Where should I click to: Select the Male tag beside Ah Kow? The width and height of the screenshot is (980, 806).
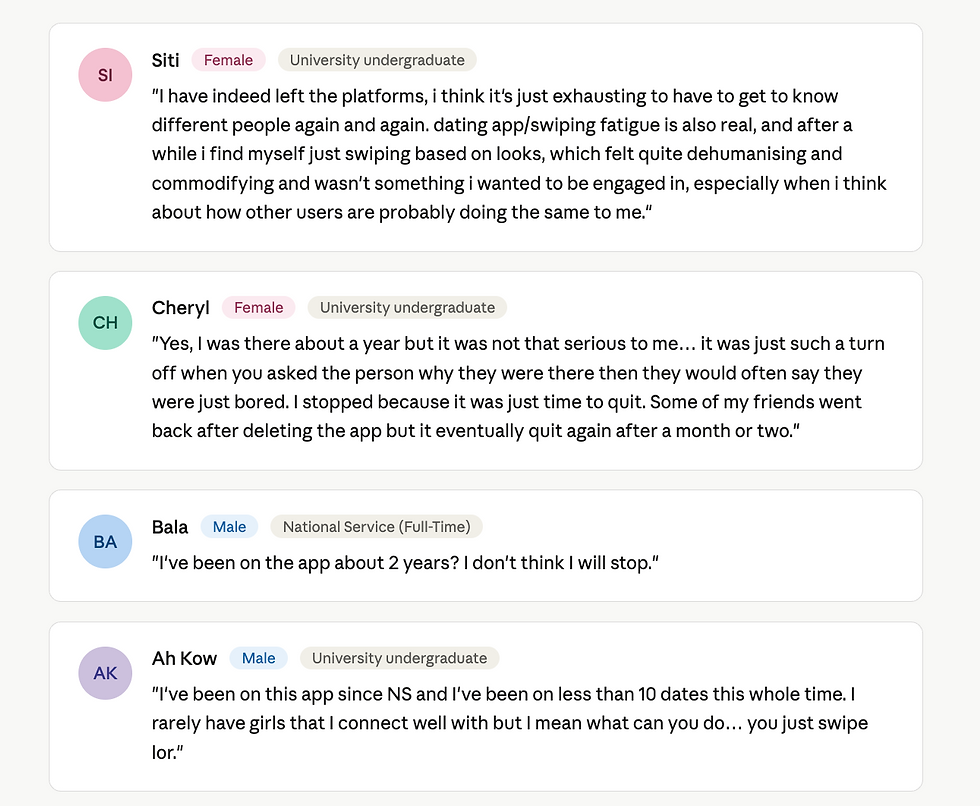(x=258, y=658)
